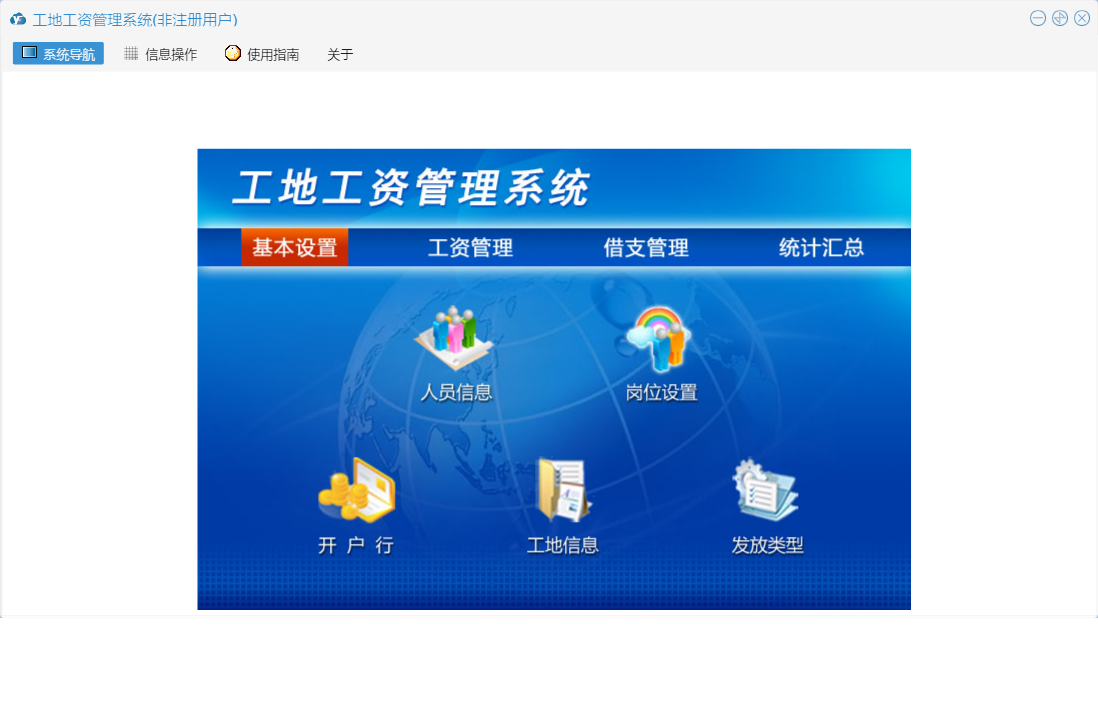Maximize the application window

[x=1060, y=18]
